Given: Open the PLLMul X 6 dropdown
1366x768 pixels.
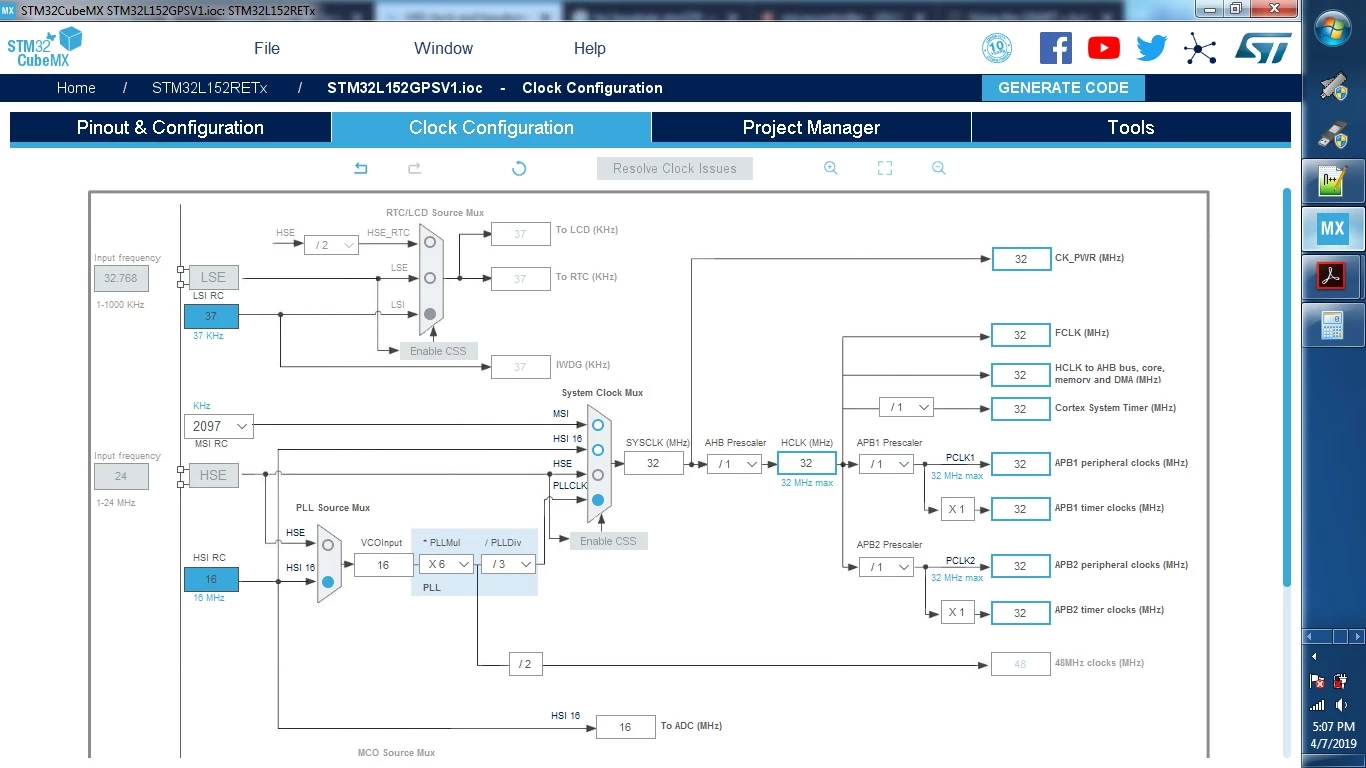Looking at the screenshot, I should click(x=446, y=564).
